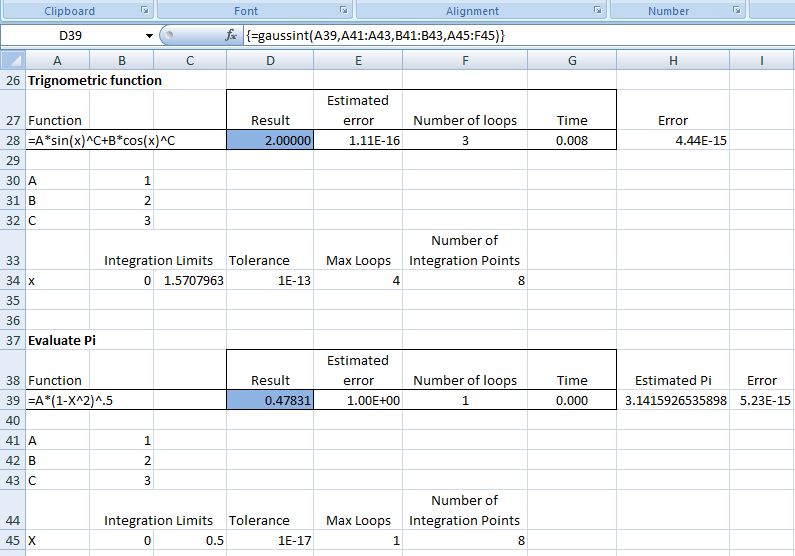Open the Alignment dialog launcher icon
The image size is (795, 556).
pos(597,11)
